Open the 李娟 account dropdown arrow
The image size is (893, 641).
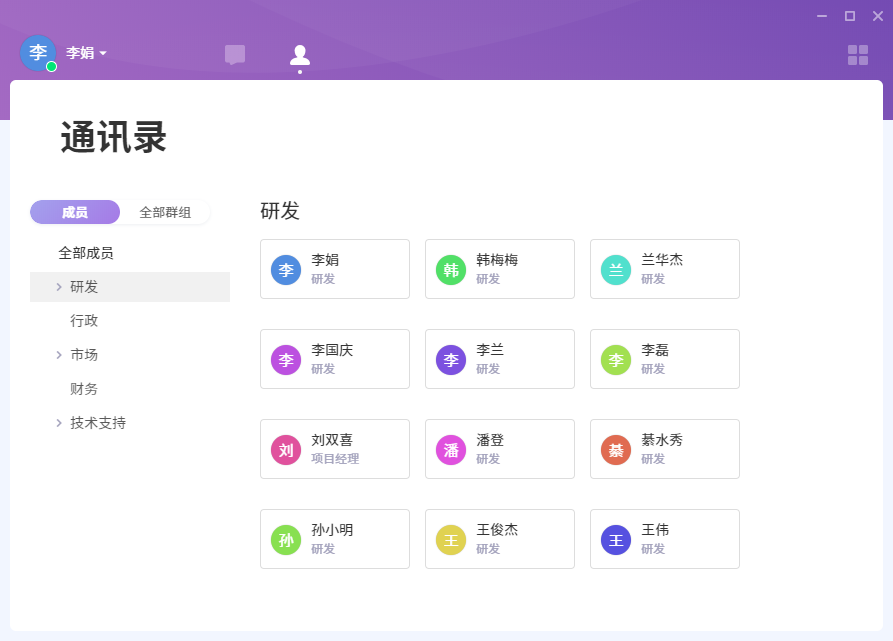tap(103, 53)
